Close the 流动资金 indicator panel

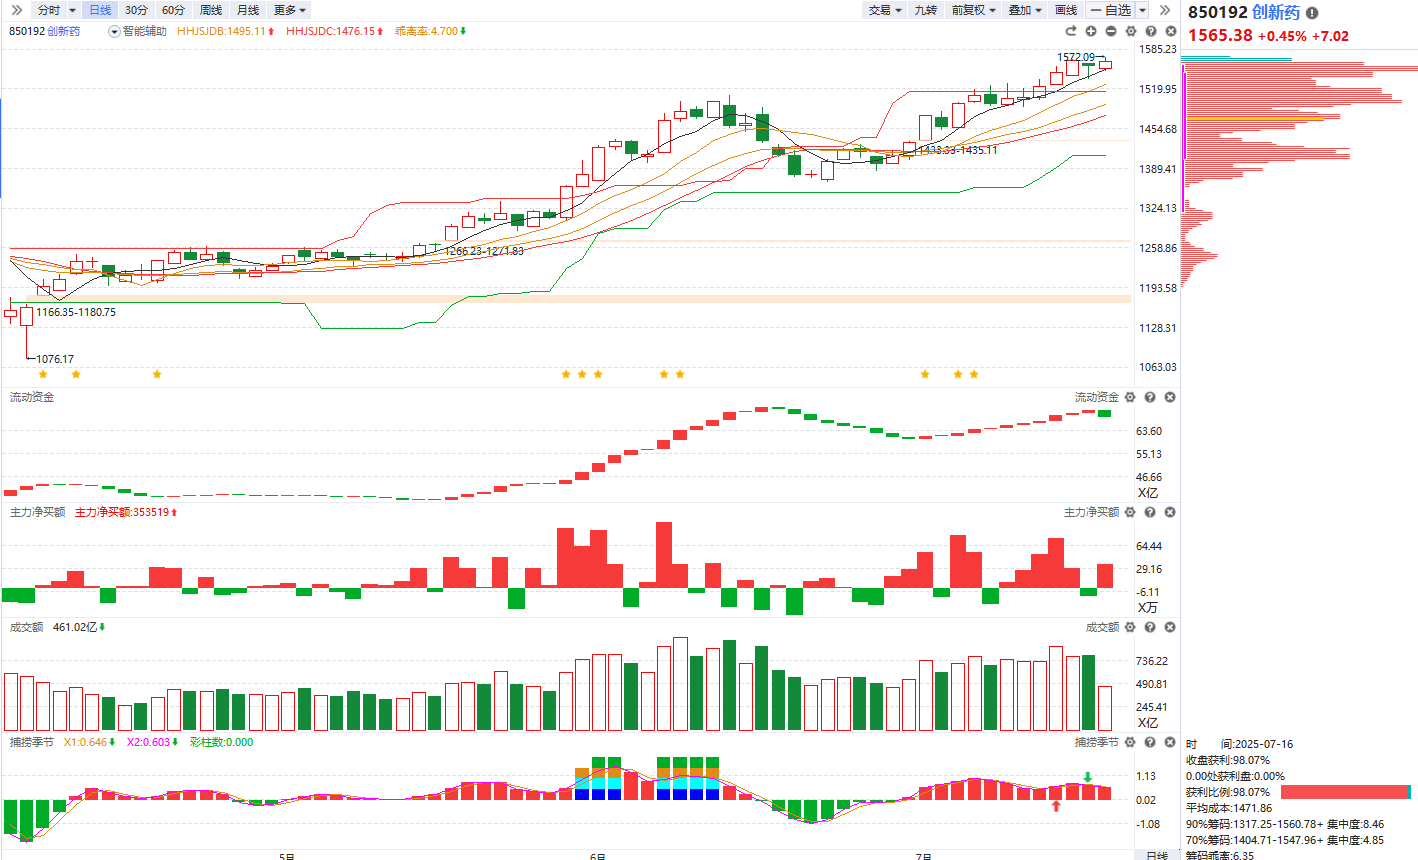tap(1170, 397)
